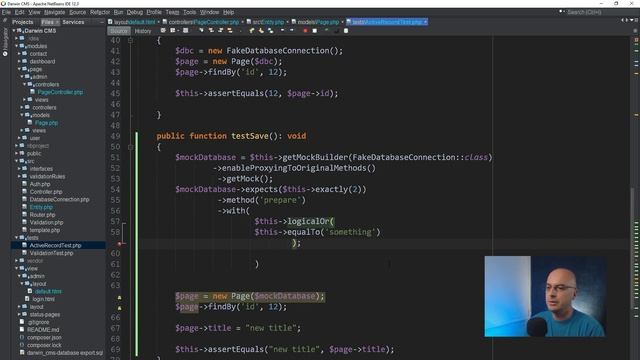The width and height of the screenshot is (640, 360).
Task: Open the models\Page.php editor tab
Action: tap(318, 22)
